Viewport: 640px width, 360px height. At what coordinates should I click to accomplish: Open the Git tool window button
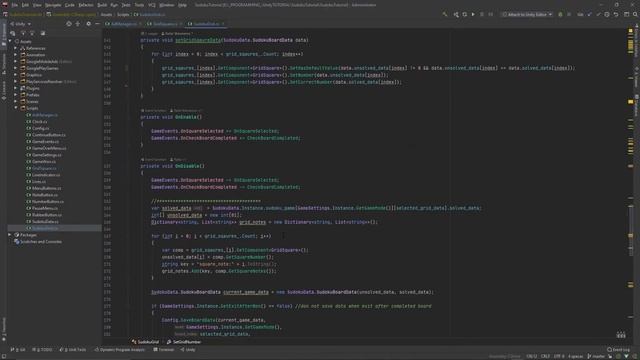point(18,350)
